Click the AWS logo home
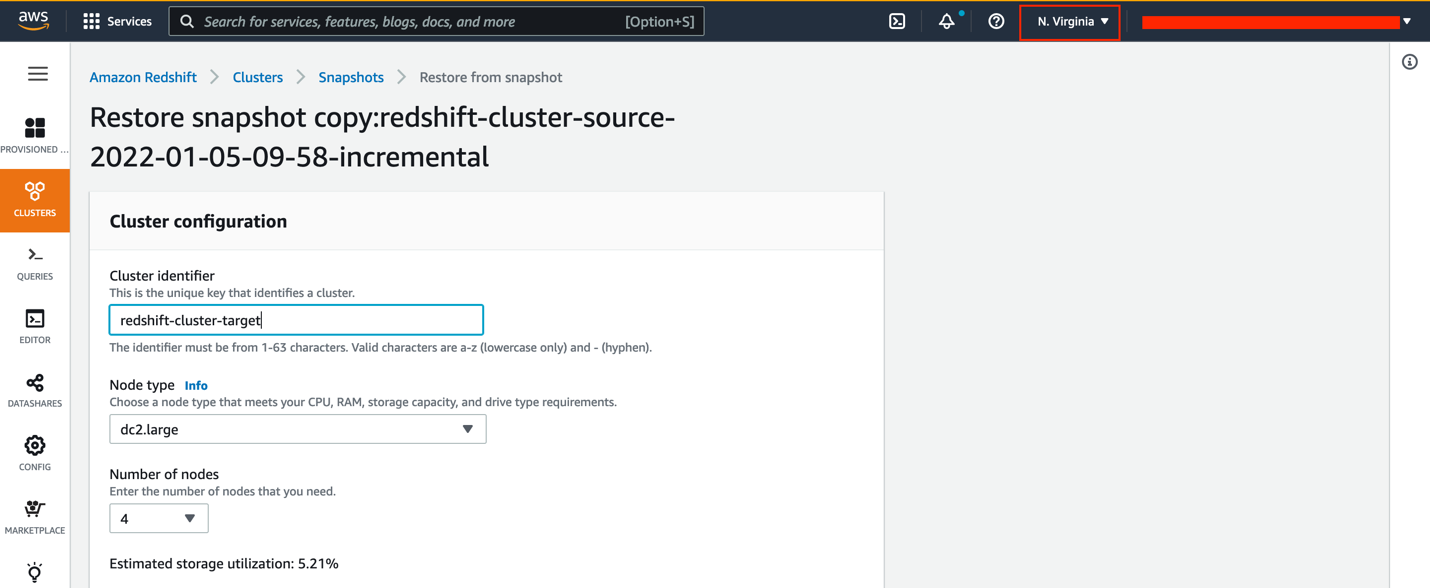This screenshot has width=1430, height=588. pyautogui.click(x=33, y=21)
